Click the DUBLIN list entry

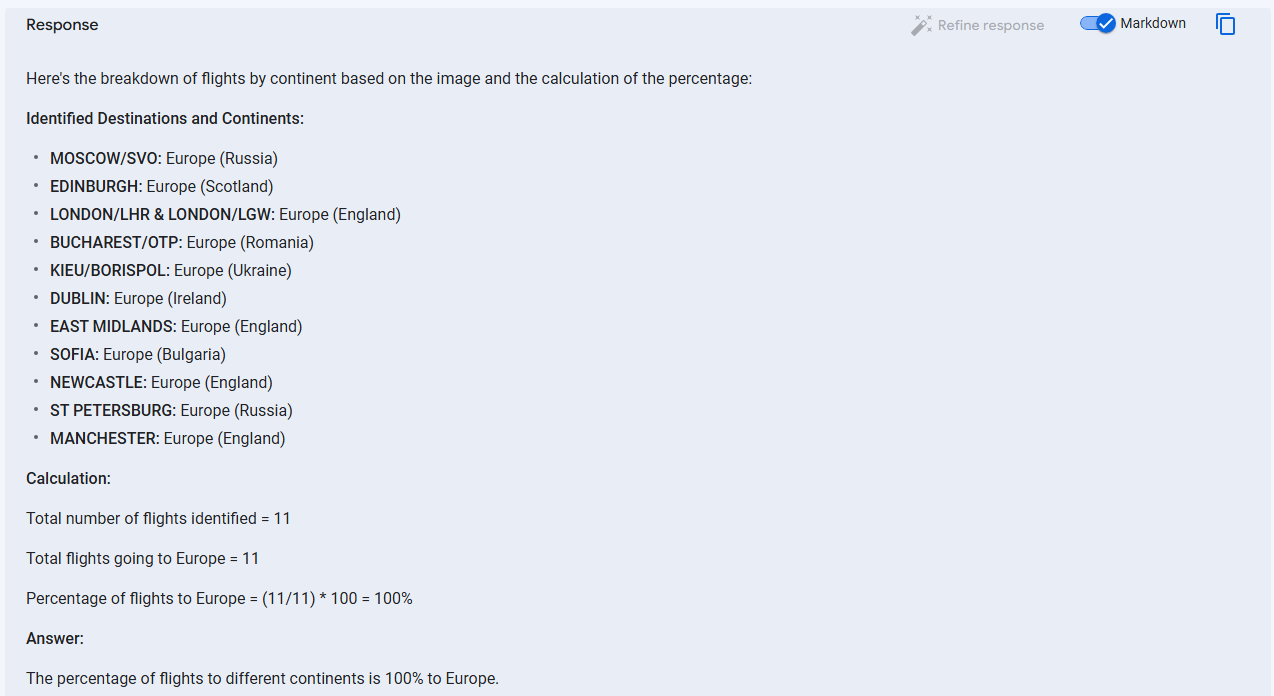coord(138,298)
